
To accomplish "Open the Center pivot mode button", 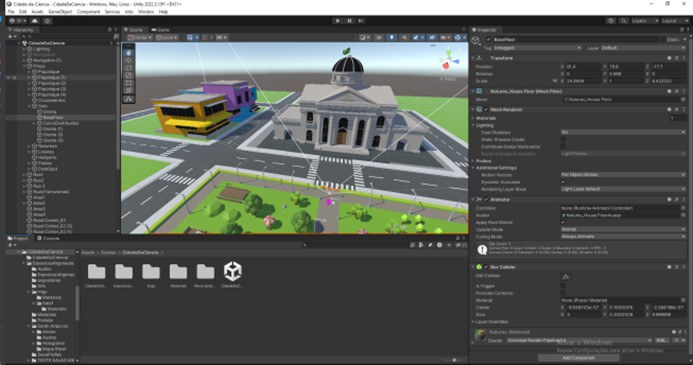I will coord(140,38).
